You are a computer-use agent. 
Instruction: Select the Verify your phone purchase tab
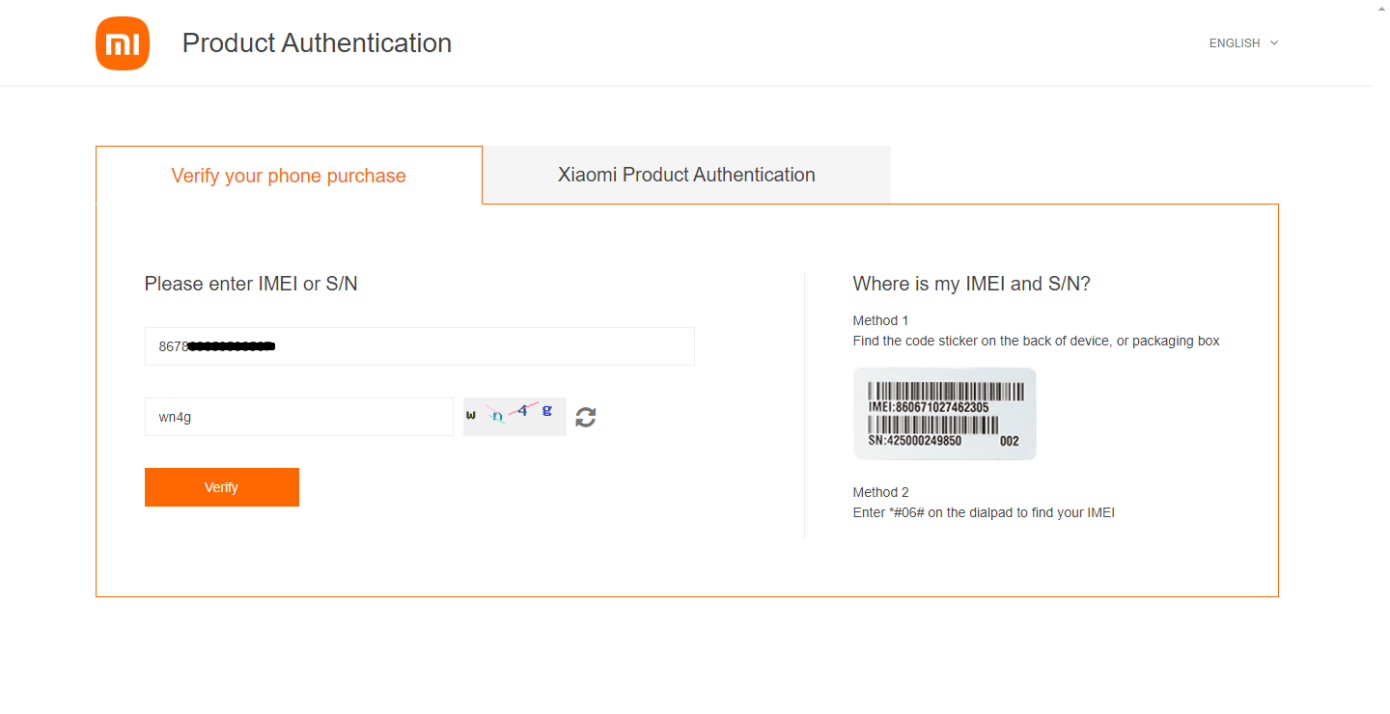coord(288,176)
